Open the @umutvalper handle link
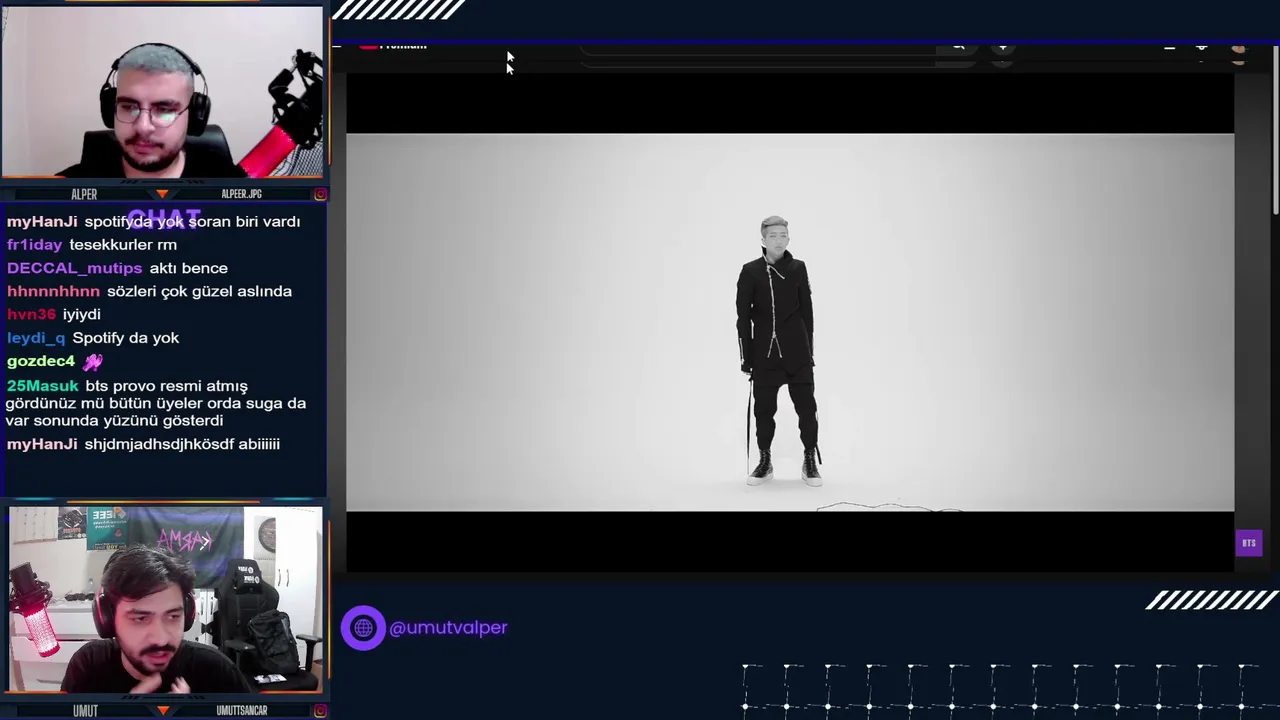This screenshot has height=720, width=1280. pyautogui.click(x=448, y=628)
